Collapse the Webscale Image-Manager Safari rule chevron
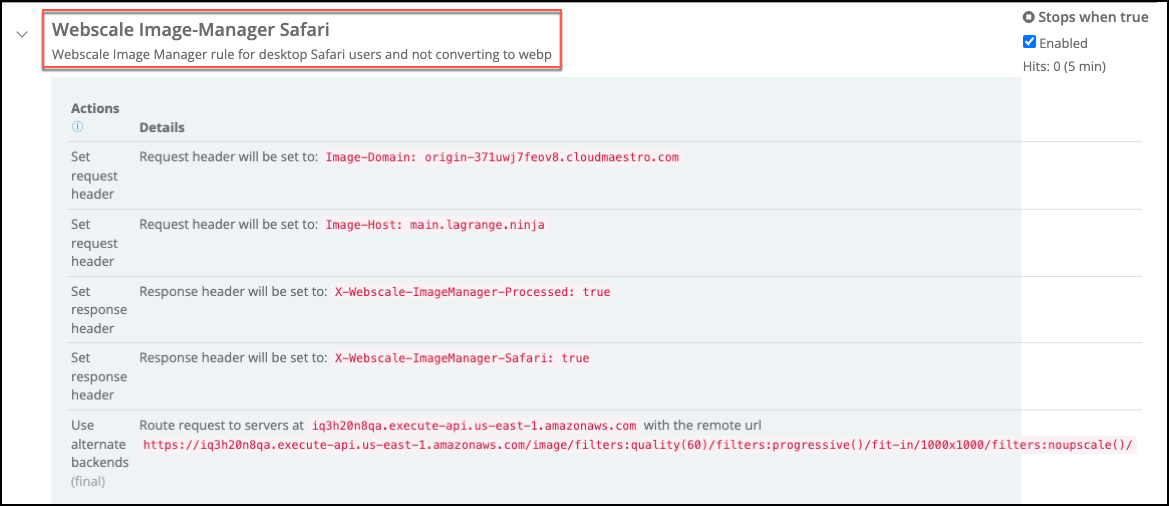 click(21, 34)
